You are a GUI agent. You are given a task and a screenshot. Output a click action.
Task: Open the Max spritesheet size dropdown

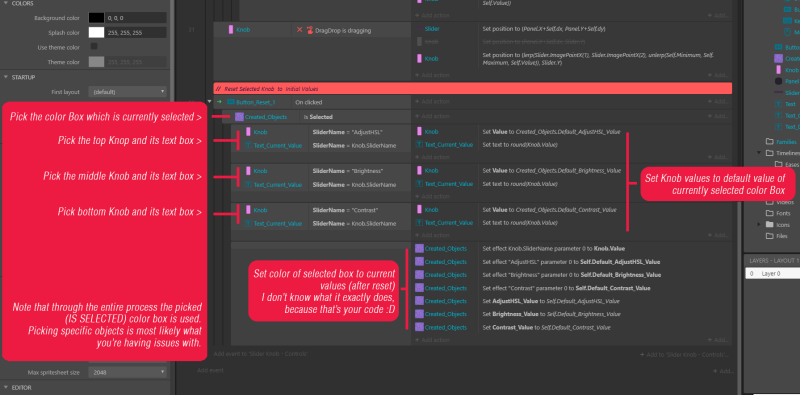127,373
